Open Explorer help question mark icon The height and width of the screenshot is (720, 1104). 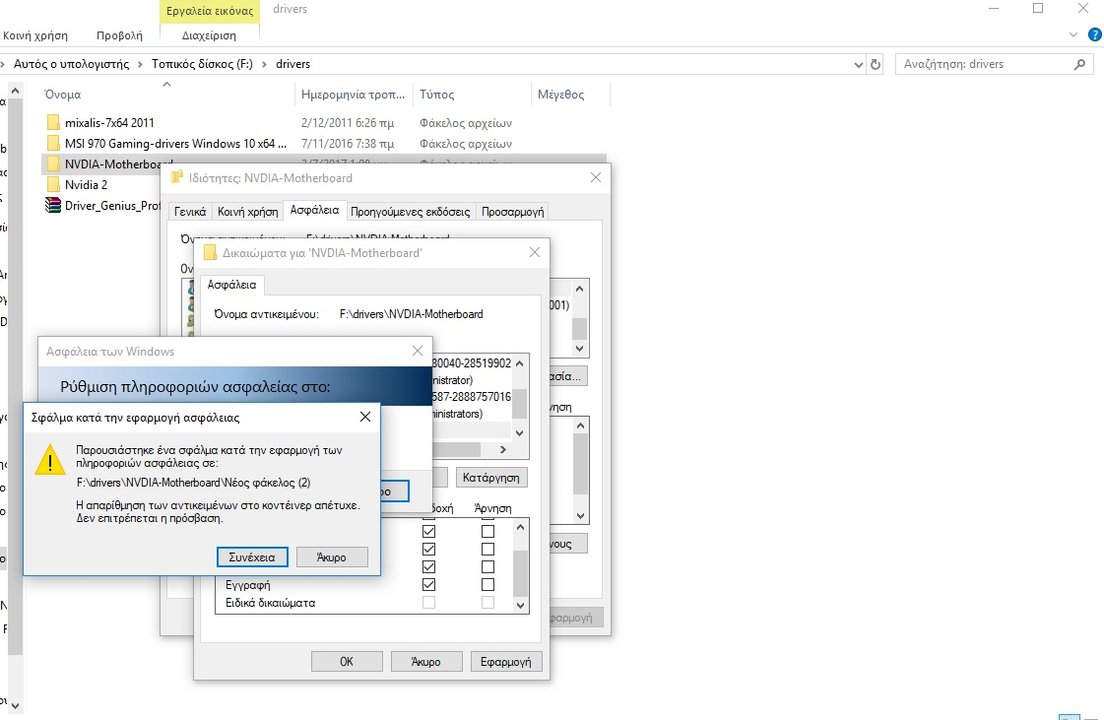tap(1094, 35)
